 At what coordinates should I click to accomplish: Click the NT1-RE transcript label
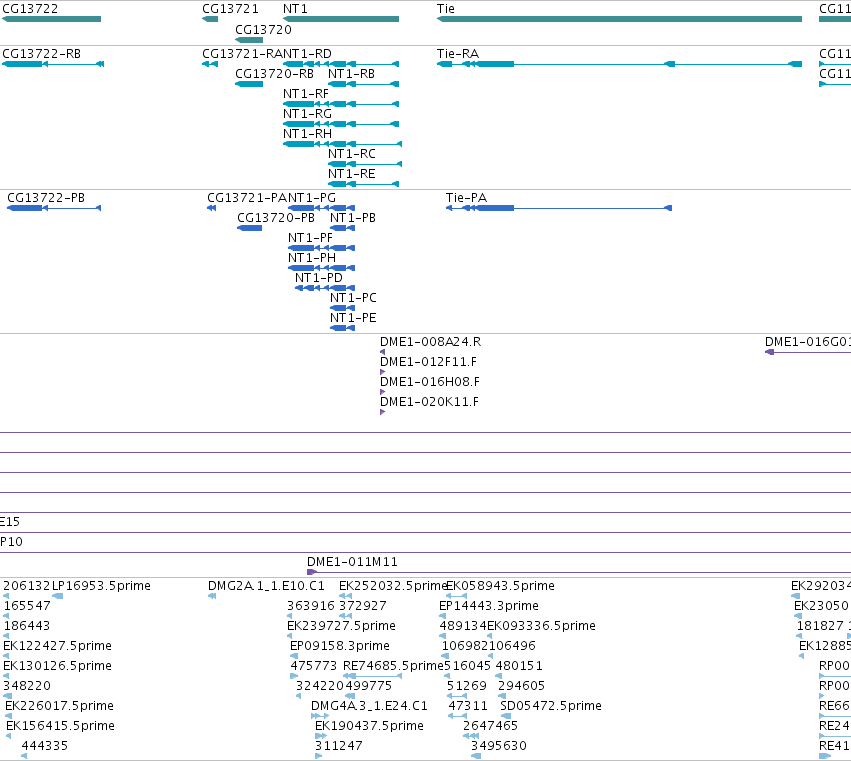coord(352,174)
